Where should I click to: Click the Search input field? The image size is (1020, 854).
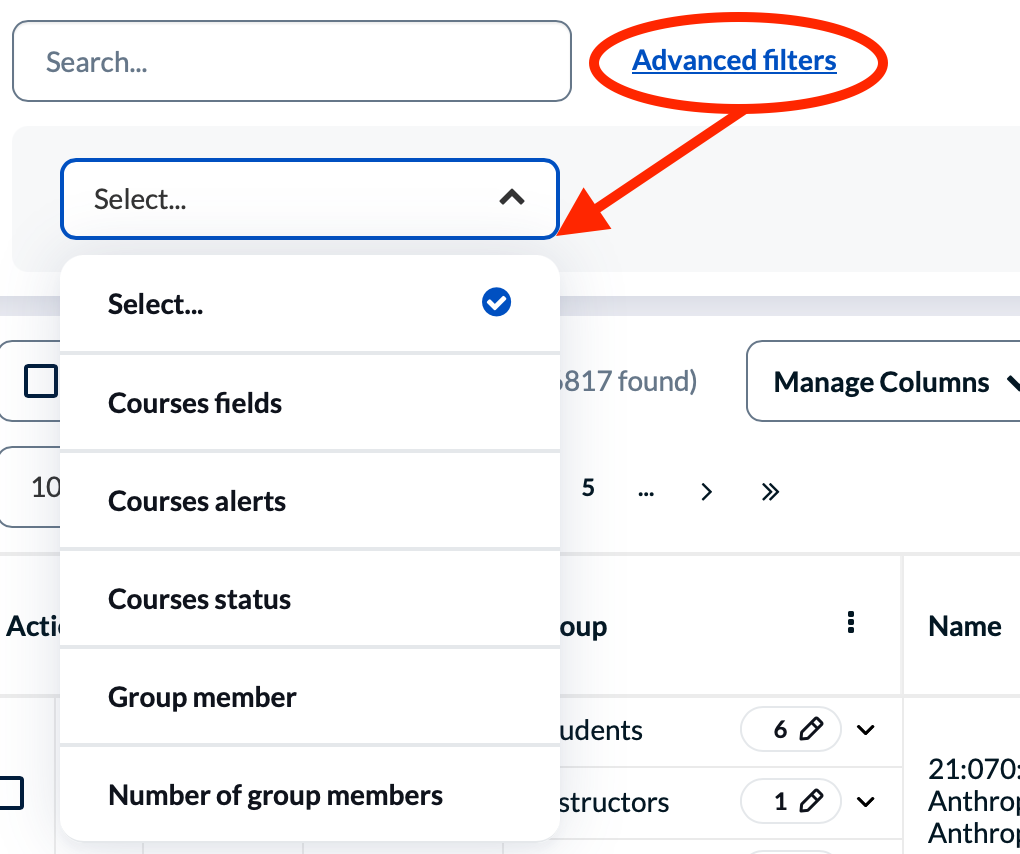[291, 61]
